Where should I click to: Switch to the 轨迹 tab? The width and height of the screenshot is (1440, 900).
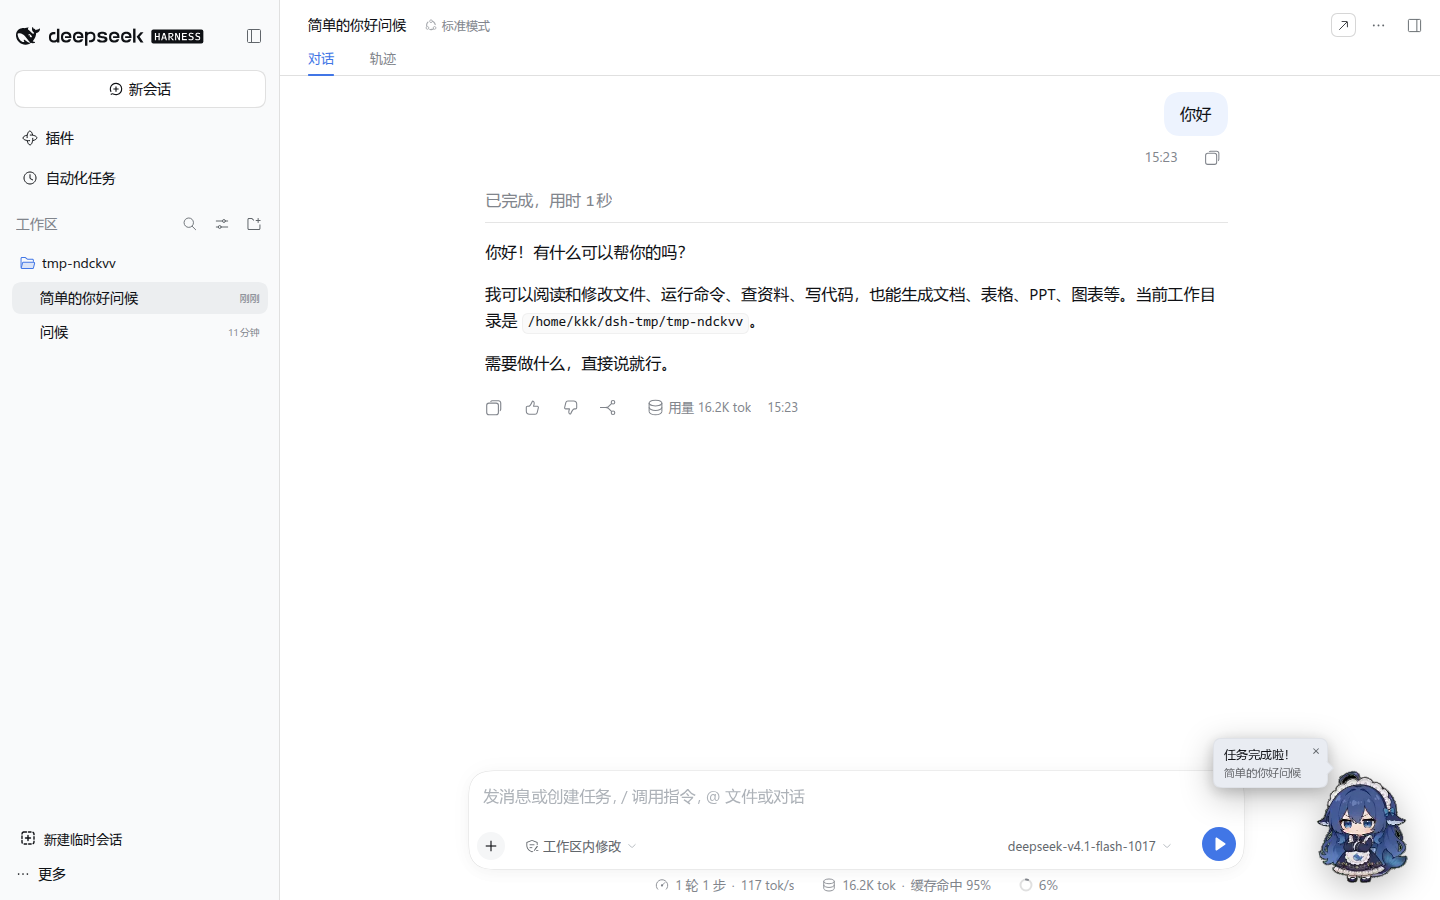383,59
